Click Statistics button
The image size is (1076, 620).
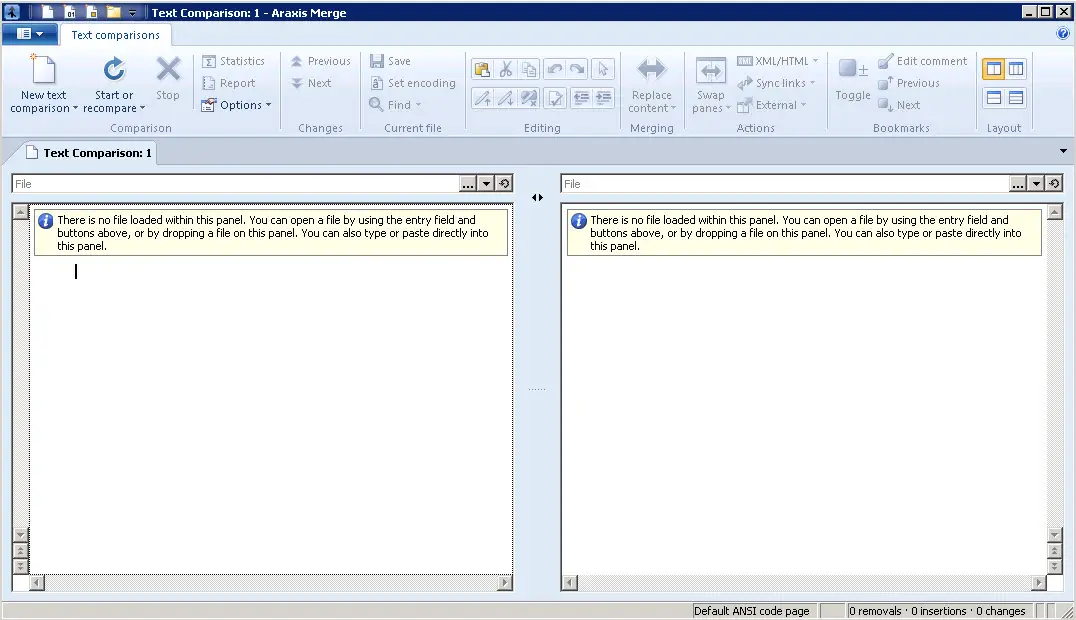(x=233, y=61)
